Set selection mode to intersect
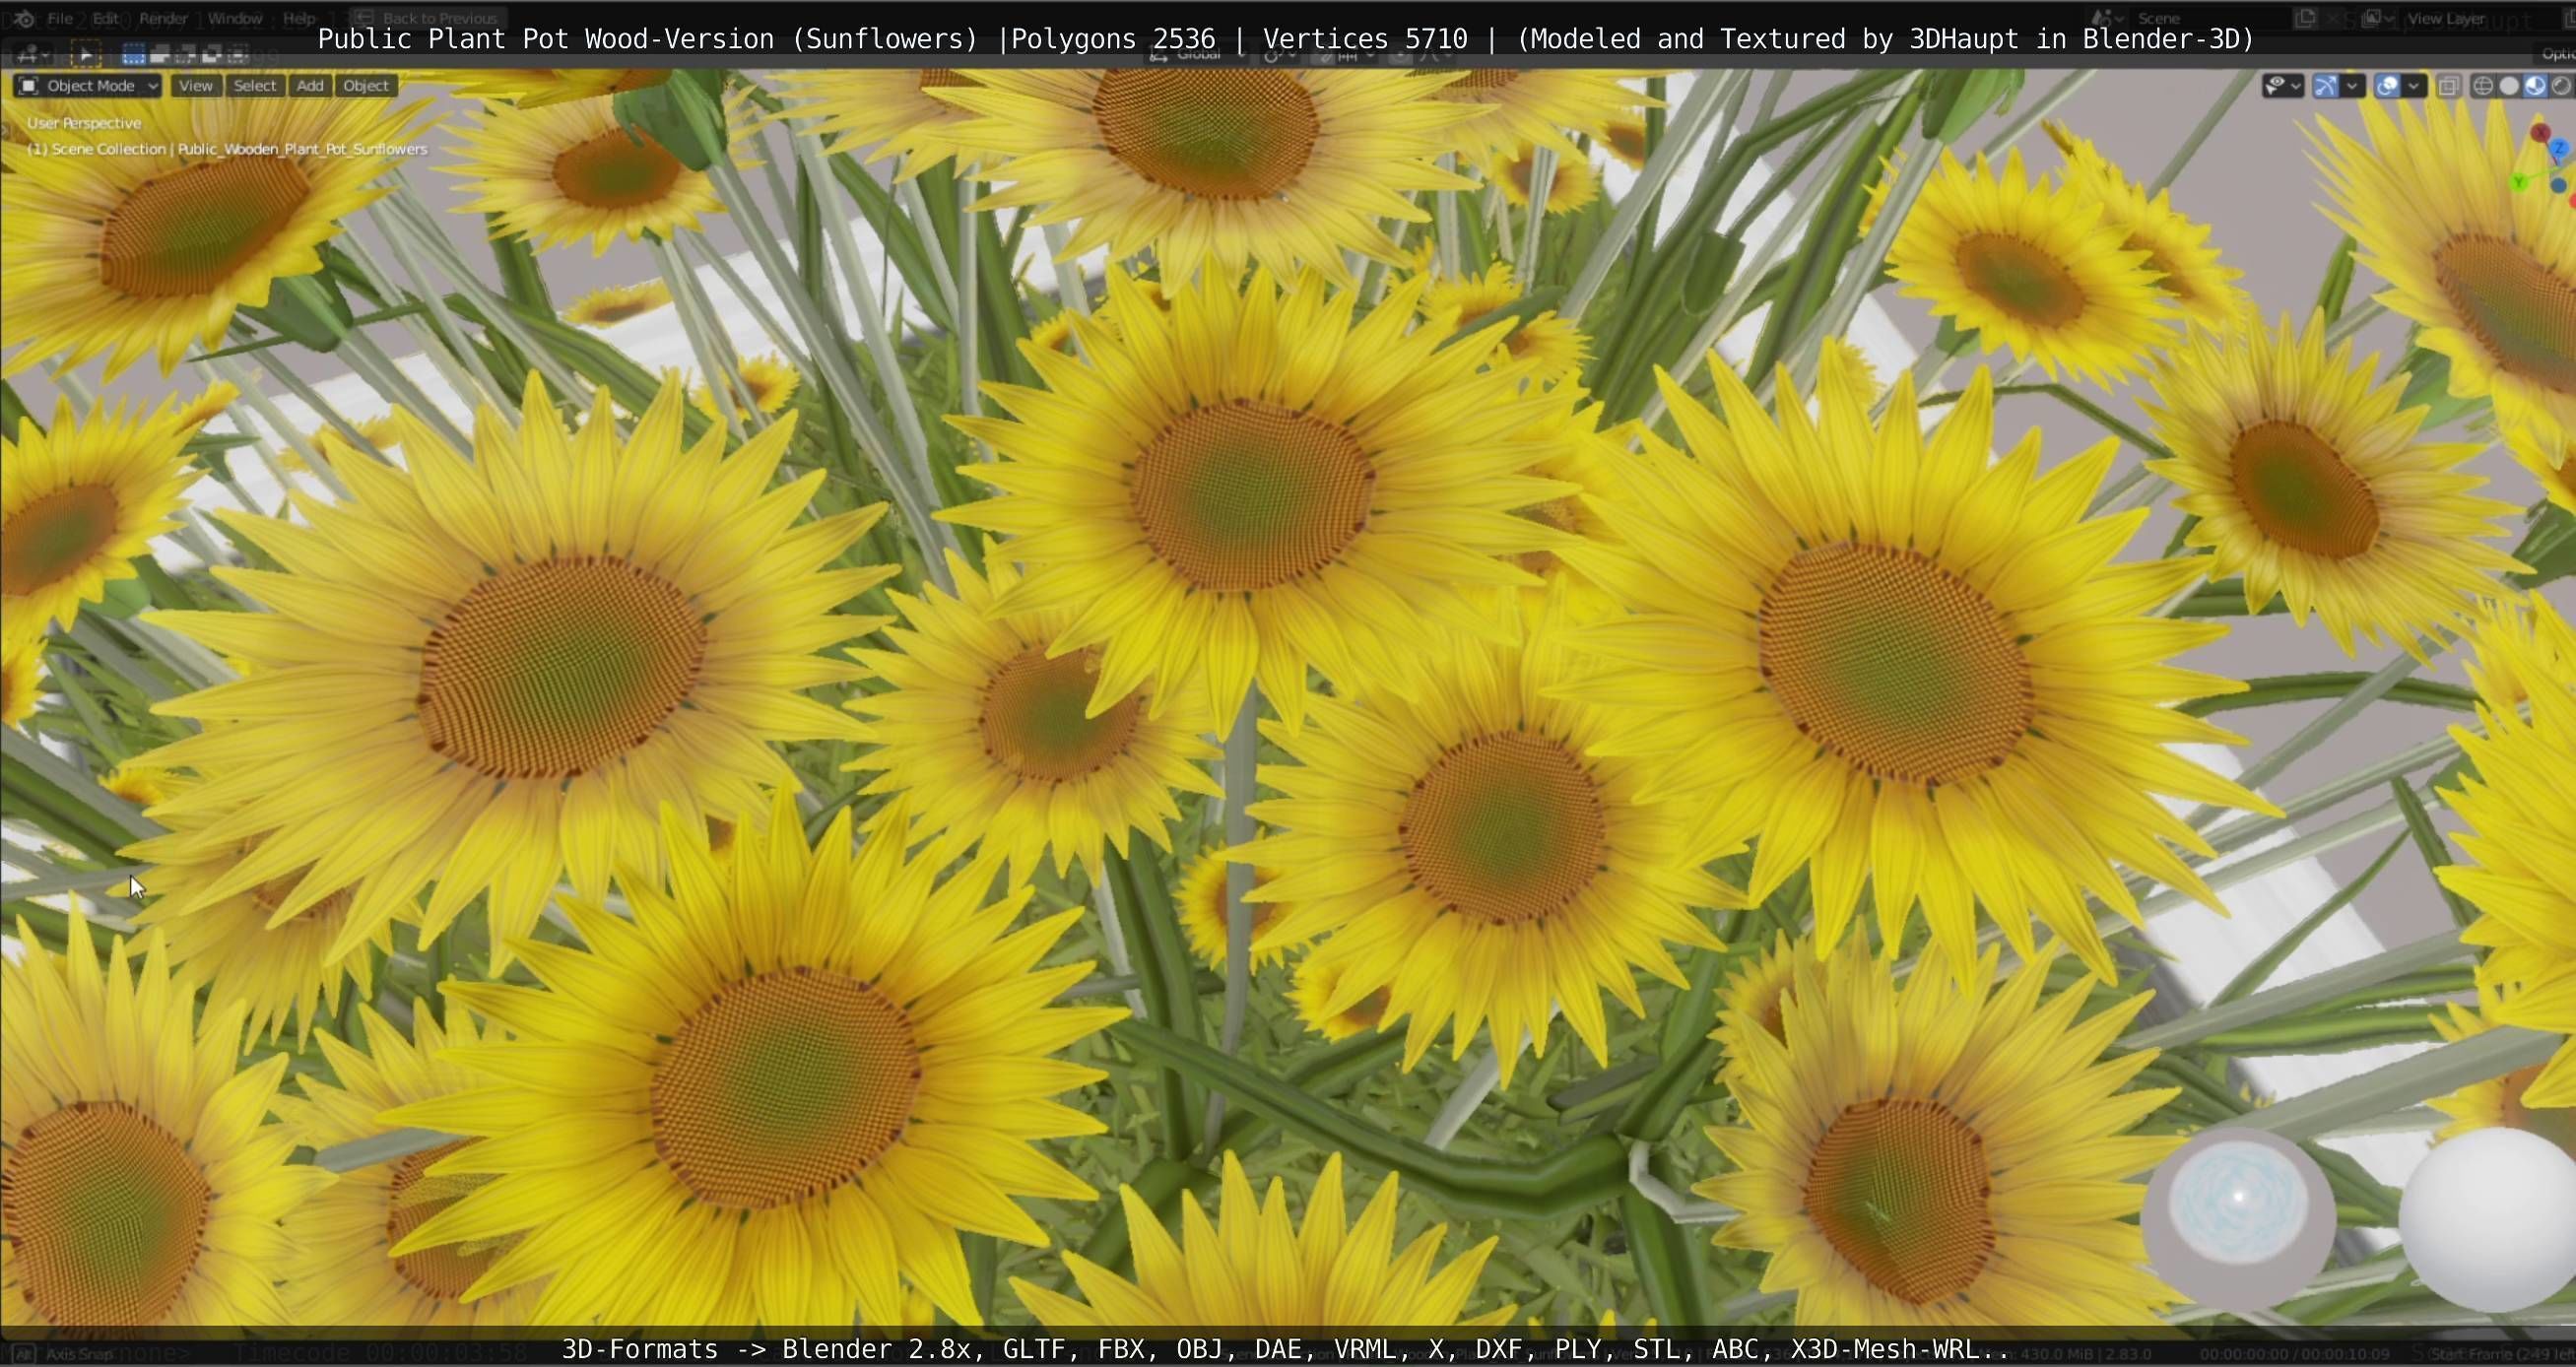 click(x=238, y=54)
